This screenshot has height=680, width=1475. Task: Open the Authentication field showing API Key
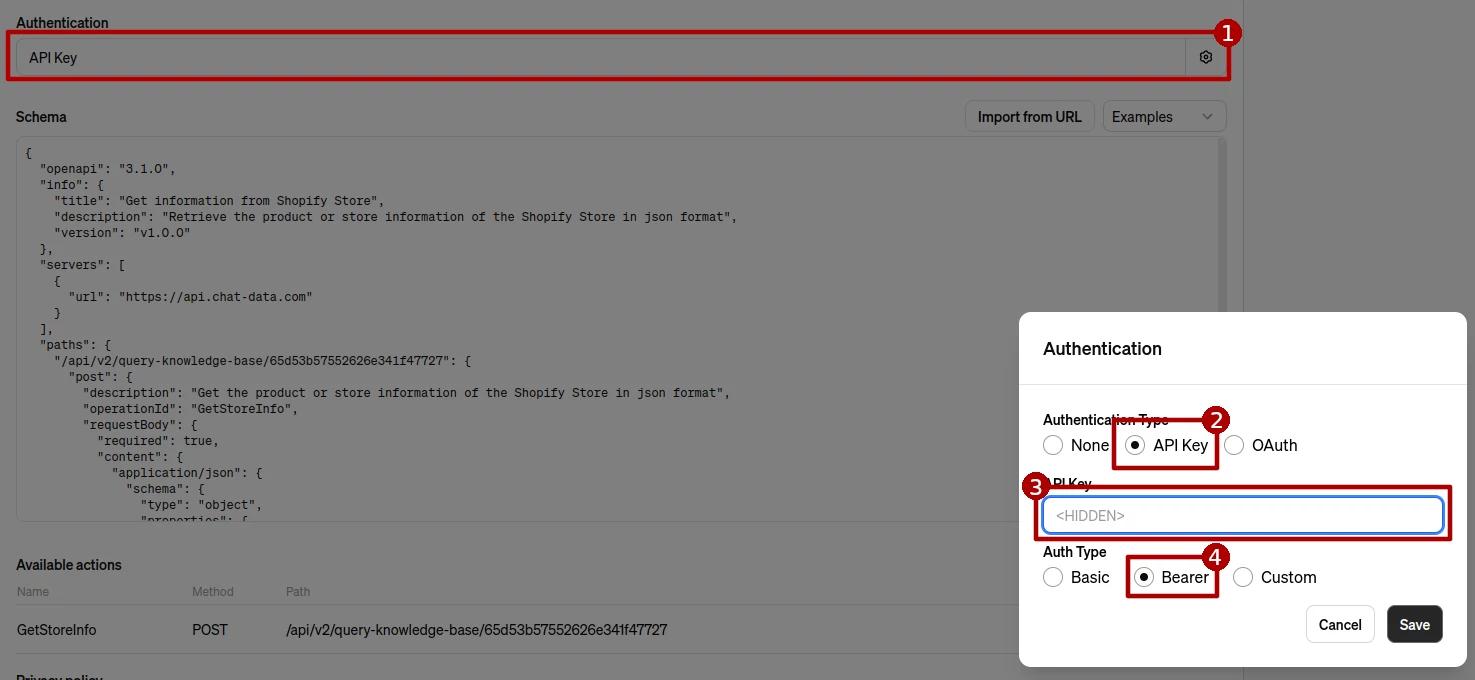600,58
